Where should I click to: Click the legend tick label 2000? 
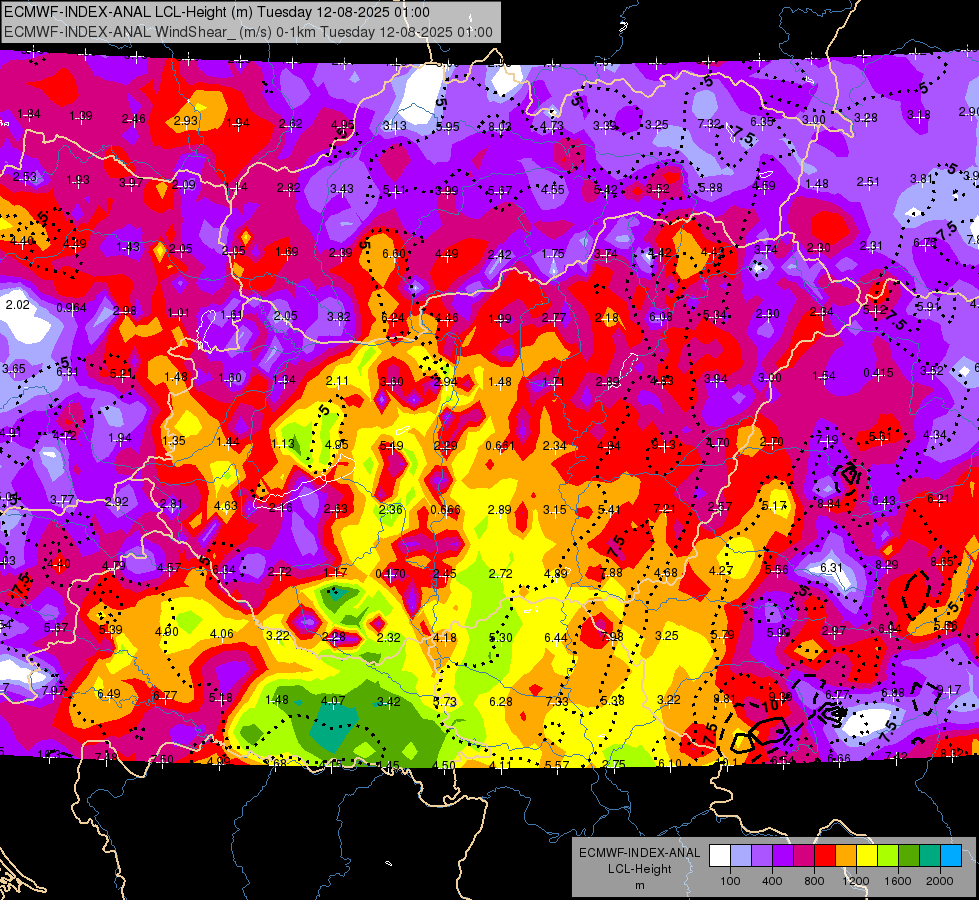940,881
